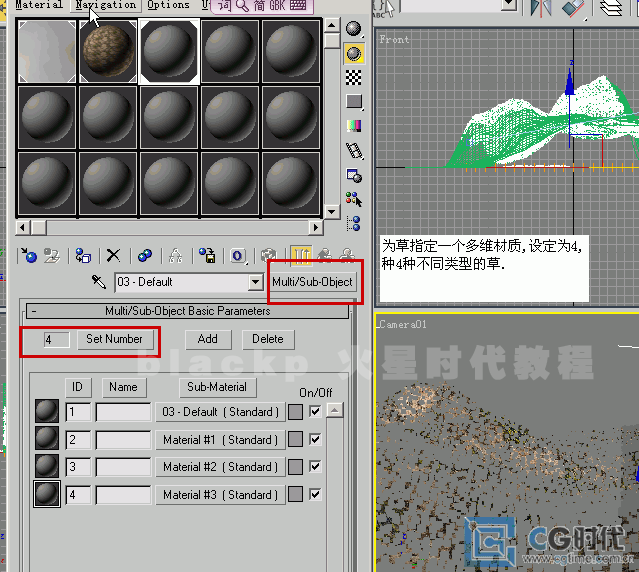Click Assign Material to Selection icon
The width and height of the screenshot is (639, 572).
[x=83, y=256]
